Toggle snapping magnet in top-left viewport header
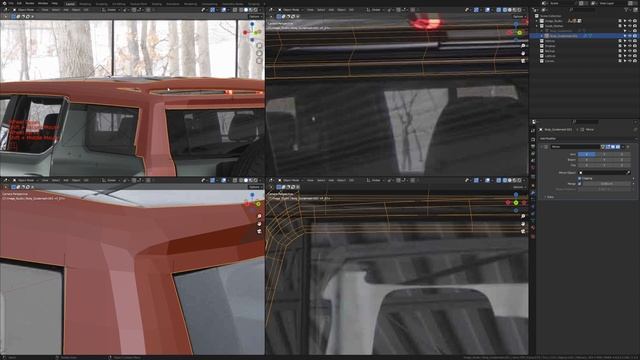The height and width of the screenshot is (360, 640). coord(133,10)
